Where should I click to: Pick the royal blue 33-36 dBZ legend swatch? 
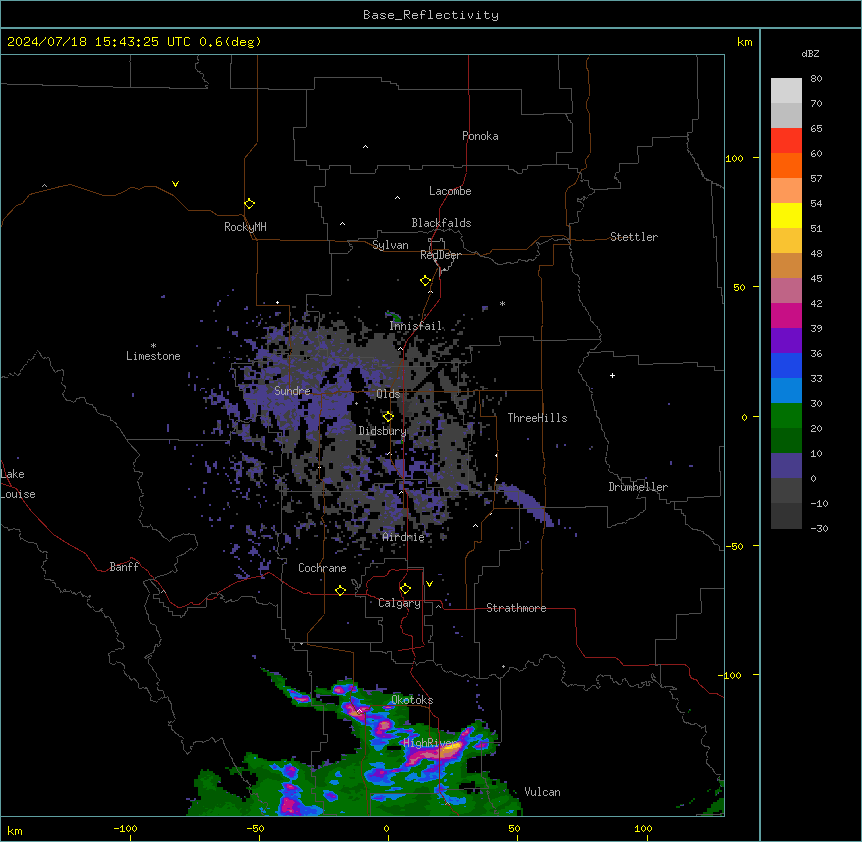(x=786, y=365)
